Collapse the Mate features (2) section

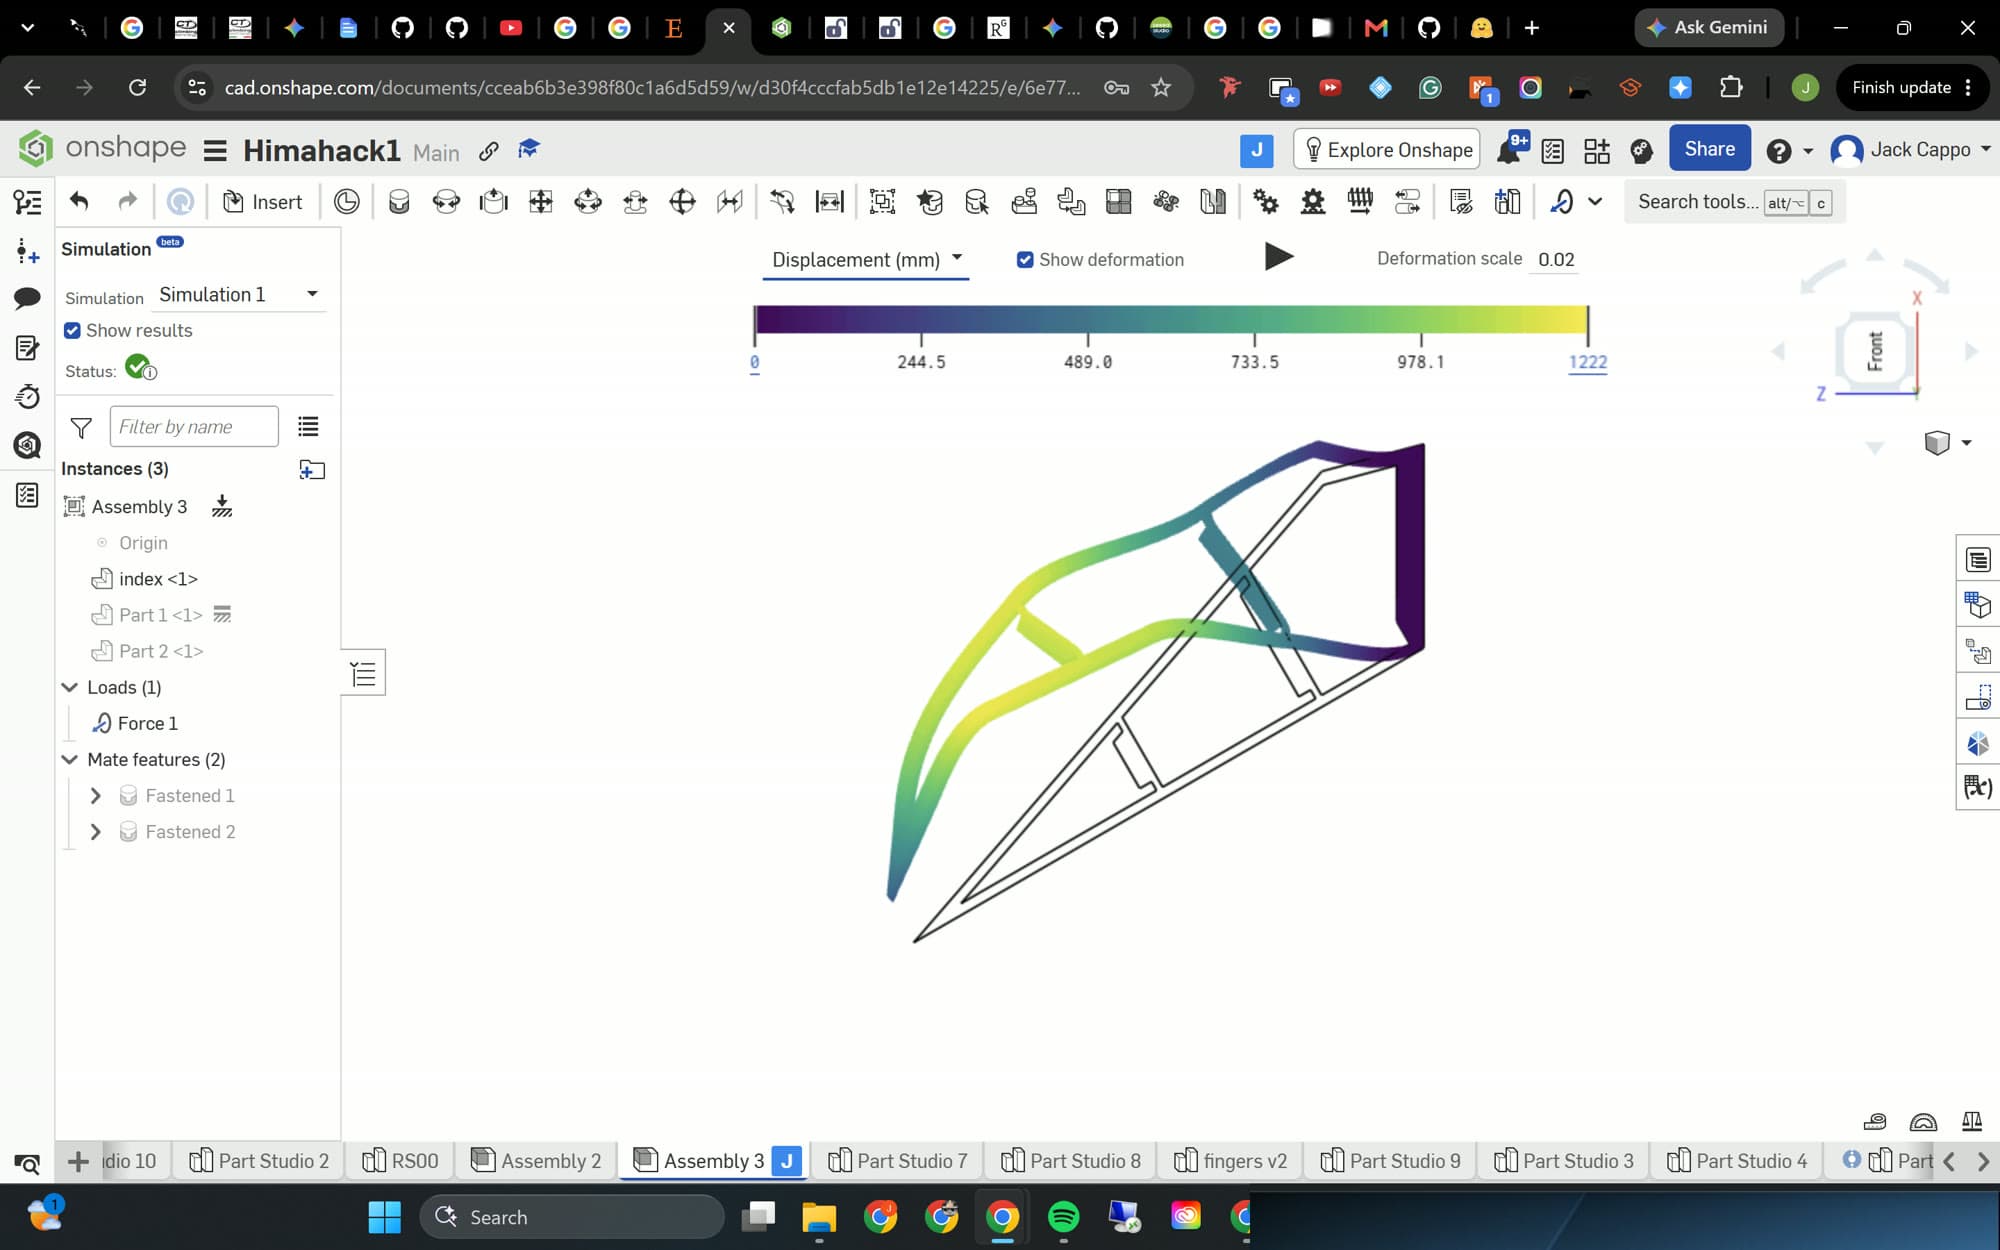(x=70, y=760)
